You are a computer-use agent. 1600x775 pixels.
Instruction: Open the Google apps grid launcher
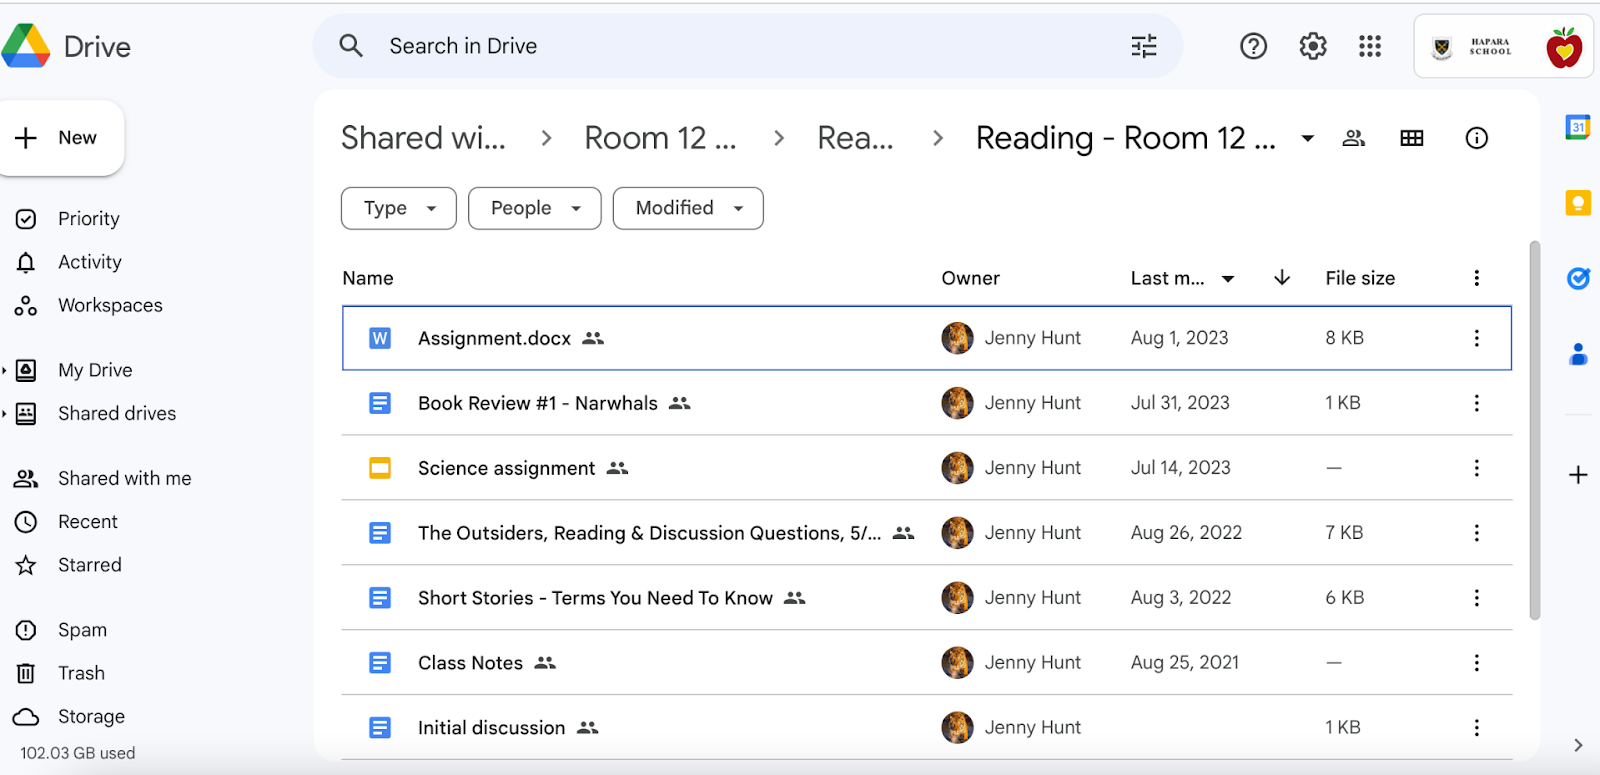click(x=1370, y=46)
